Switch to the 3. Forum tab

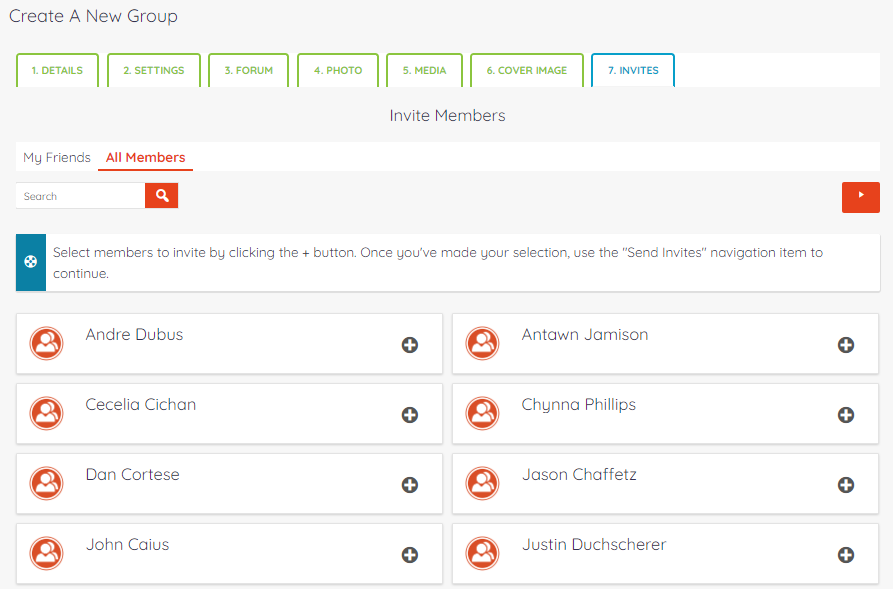[249, 71]
